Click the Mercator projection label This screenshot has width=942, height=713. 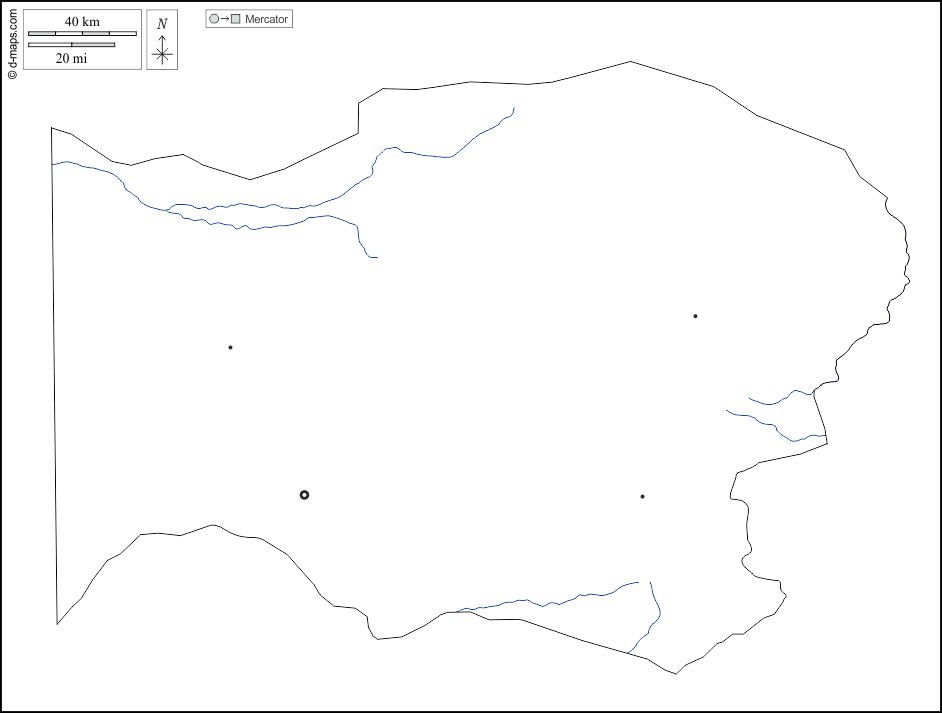[266, 19]
